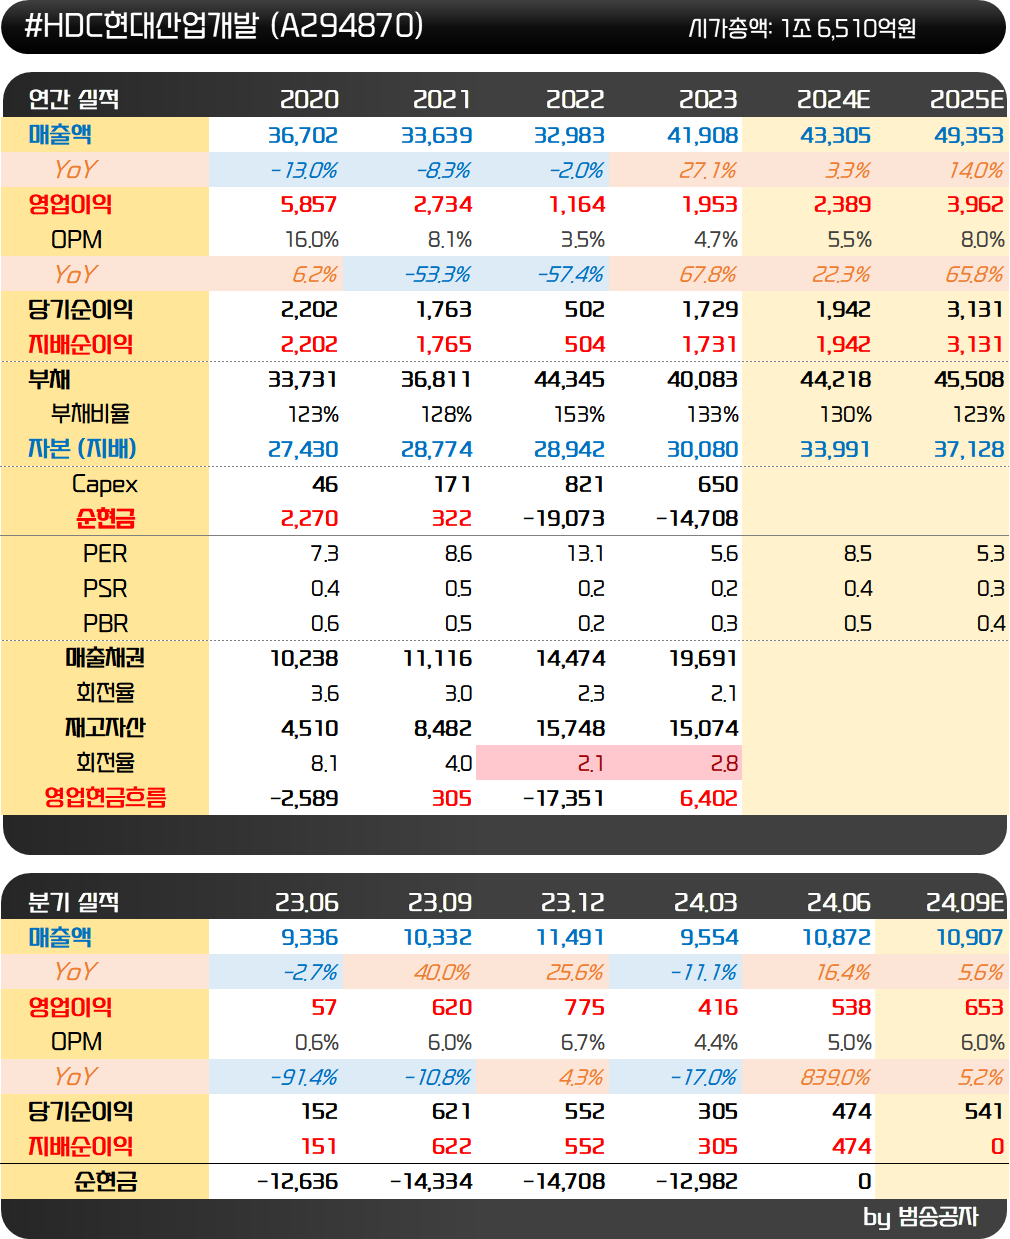This screenshot has width=1010, height=1239.
Task: Select the quarterly 순현금 value -12,982
Action: click(x=697, y=1181)
